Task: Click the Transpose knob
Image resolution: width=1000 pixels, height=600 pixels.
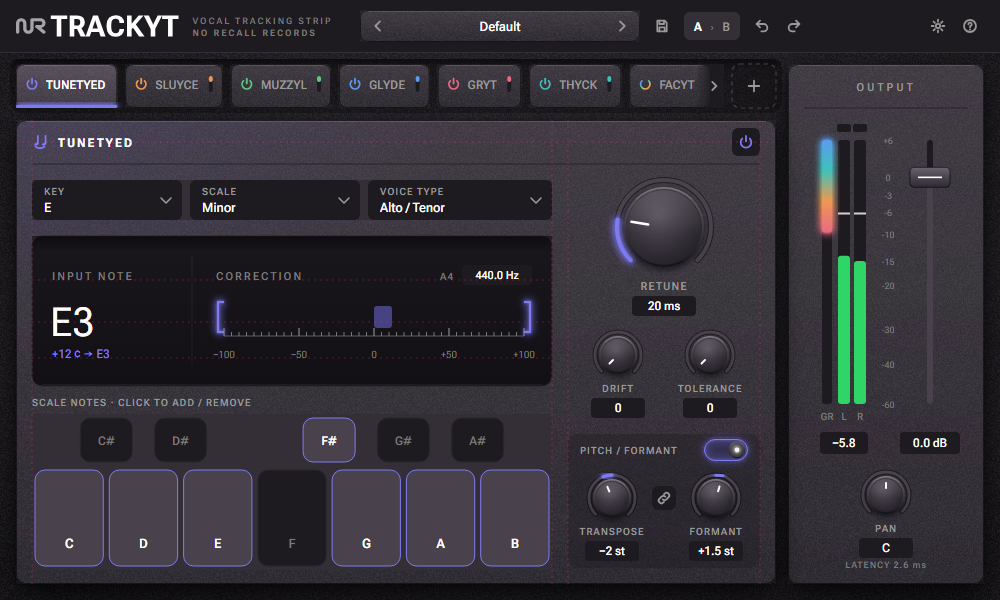Action: (x=611, y=497)
